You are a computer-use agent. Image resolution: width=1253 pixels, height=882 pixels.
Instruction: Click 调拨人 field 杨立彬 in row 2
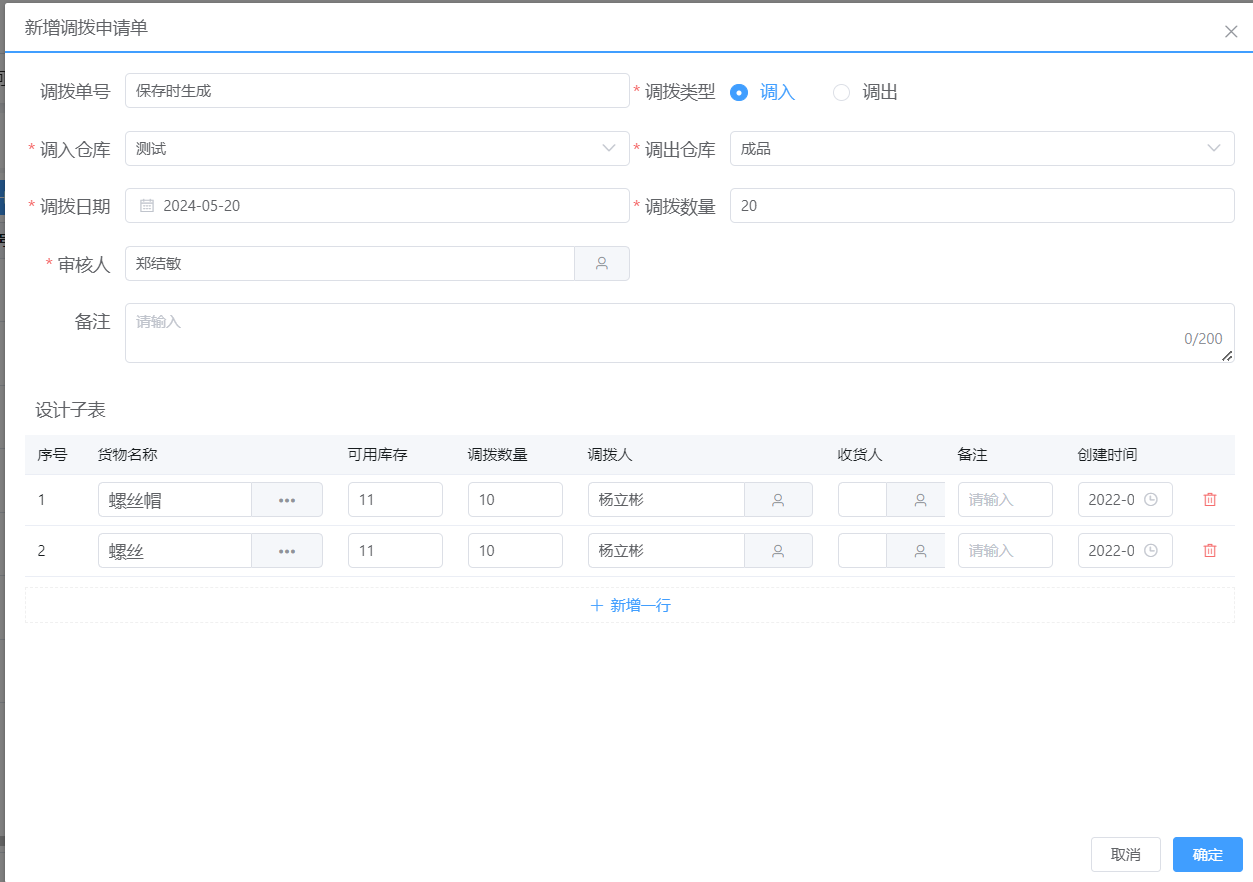point(666,551)
